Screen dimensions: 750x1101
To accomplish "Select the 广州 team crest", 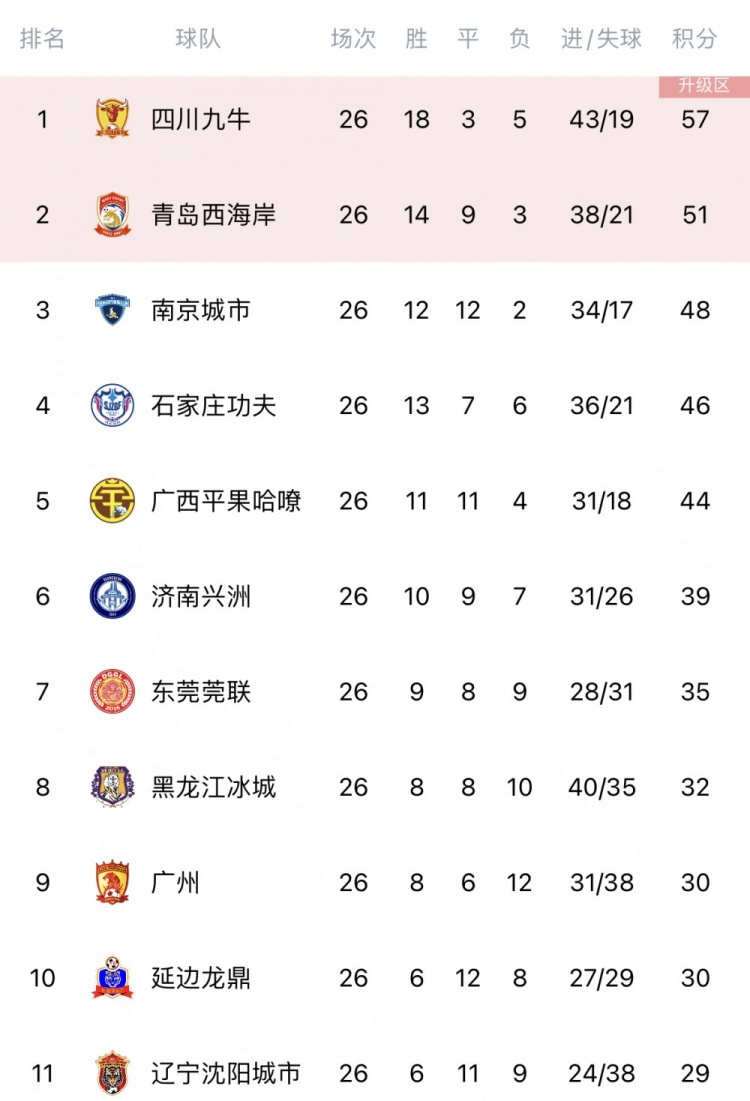I will 112,882.
